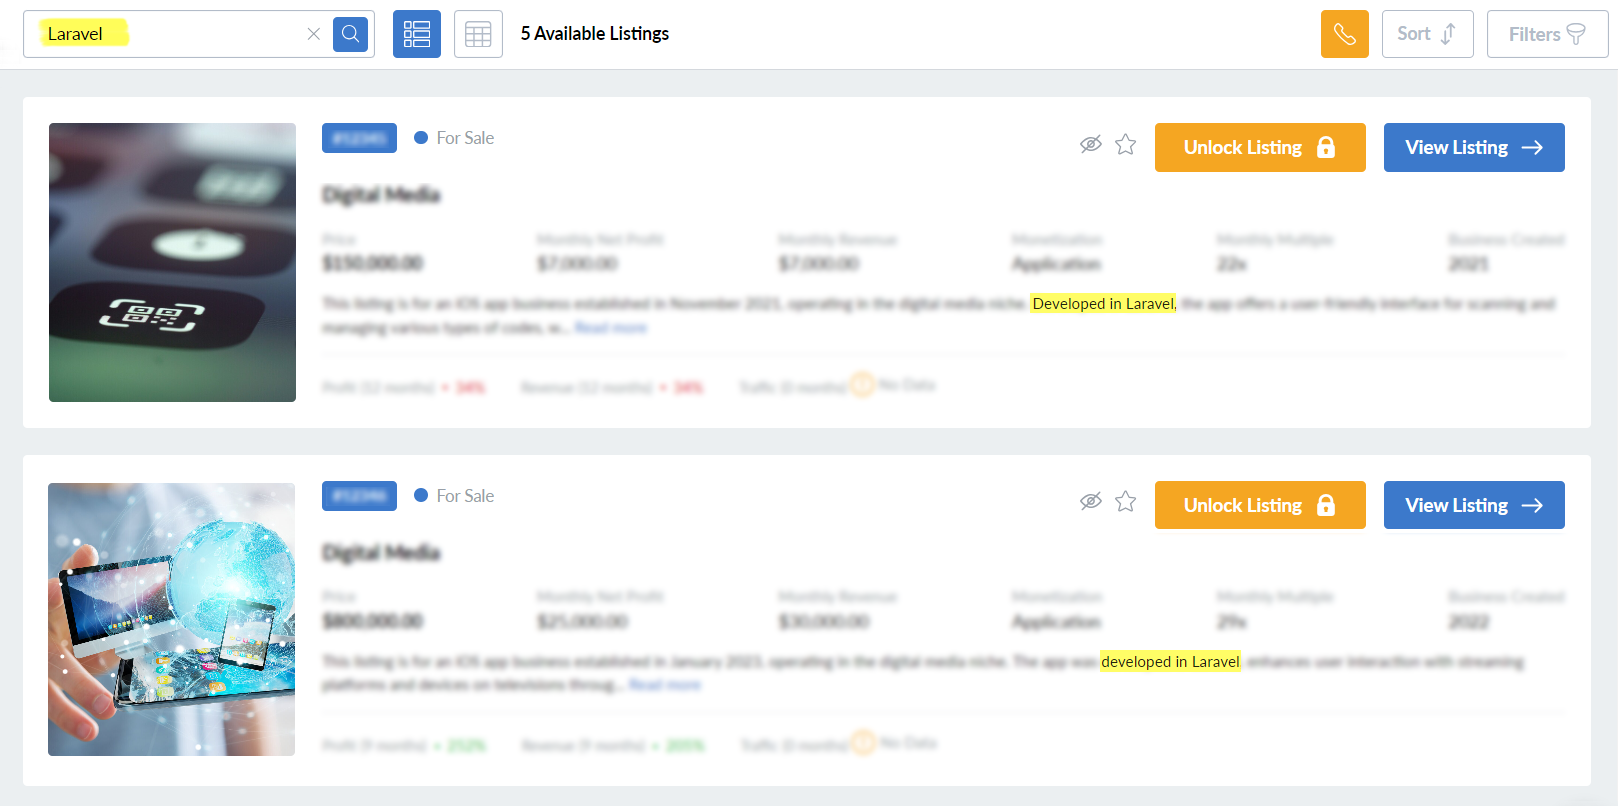Unlock the second listing
The width and height of the screenshot is (1618, 806).
(x=1259, y=505)
